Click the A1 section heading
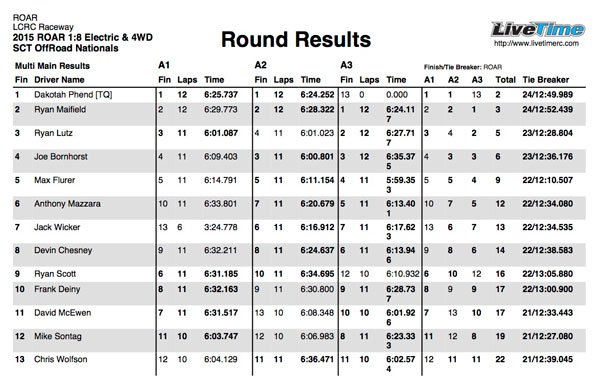 (164, 65)
